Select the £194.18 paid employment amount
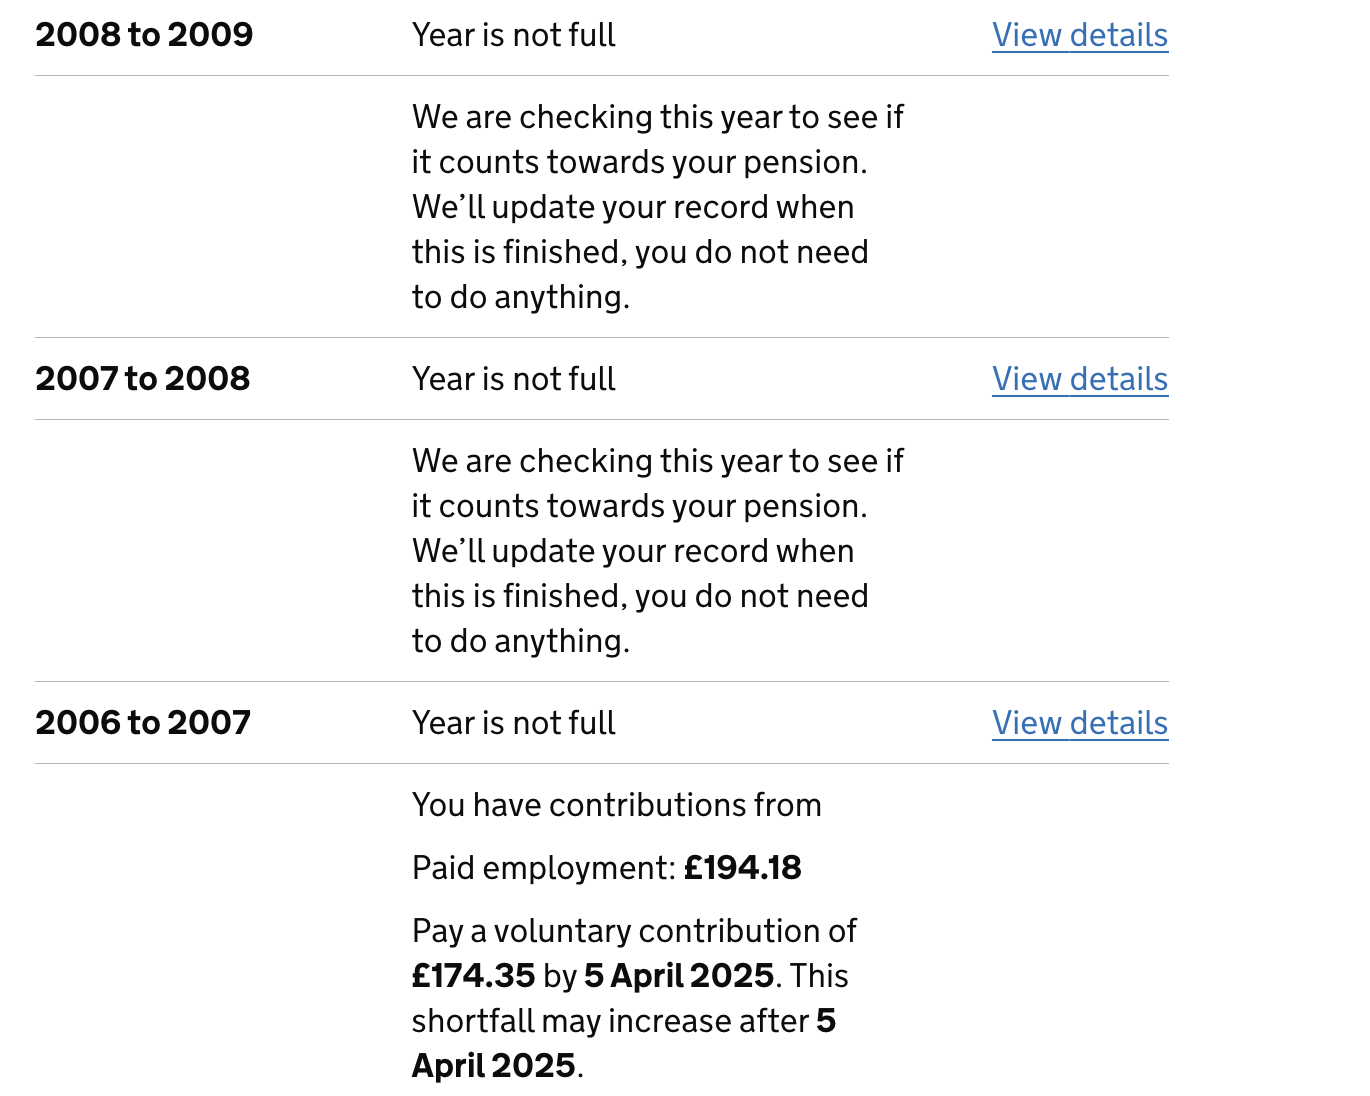The width and height of the screenshot is (1370, 1096). [x=743, y=868]
